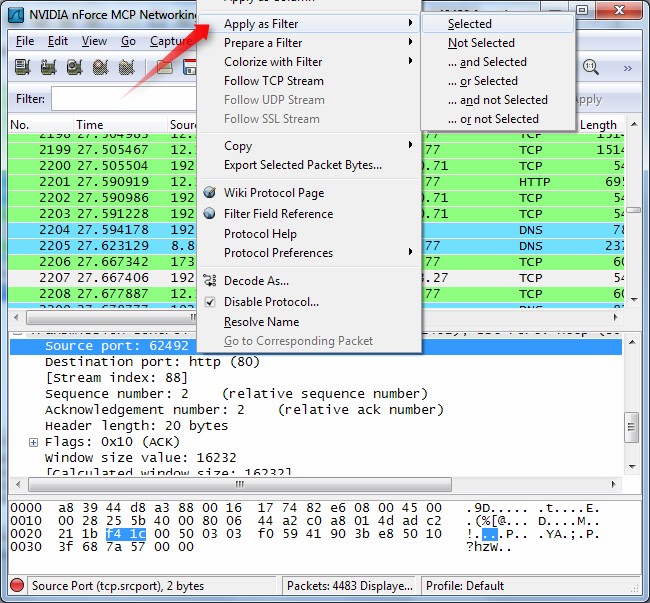The width and height of the screenshot is (650, 603).
Task: Click the toolbar overflow chevron icon
Action: [x=627, y=68]
